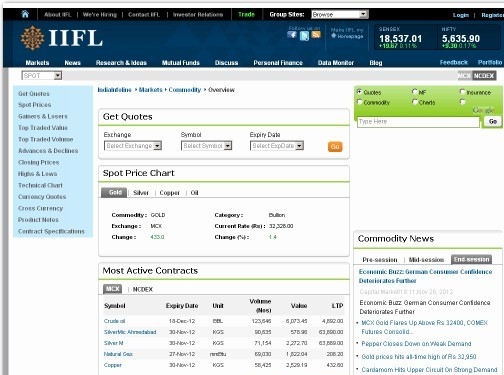Screen dimensions: 504x375
Task: Select the MF radio button
Action: [x=415, y=91]
